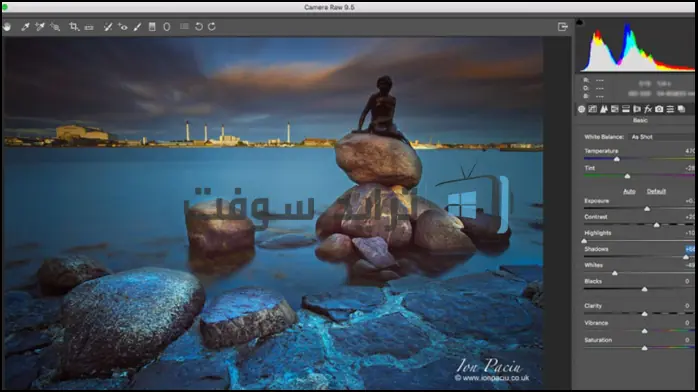Activate the Targeted Adjustment tool
This screenshot has height=392, width=698.
(55, 27)
